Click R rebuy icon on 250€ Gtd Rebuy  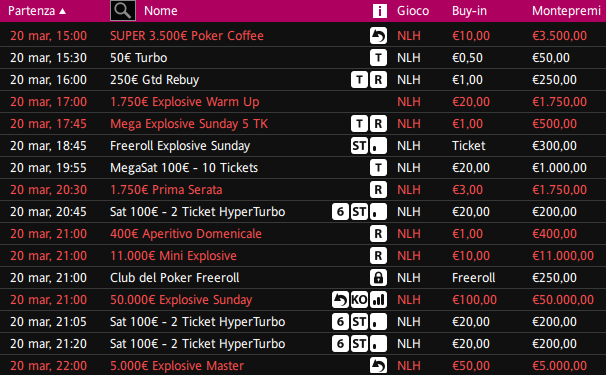pos(378,80)
